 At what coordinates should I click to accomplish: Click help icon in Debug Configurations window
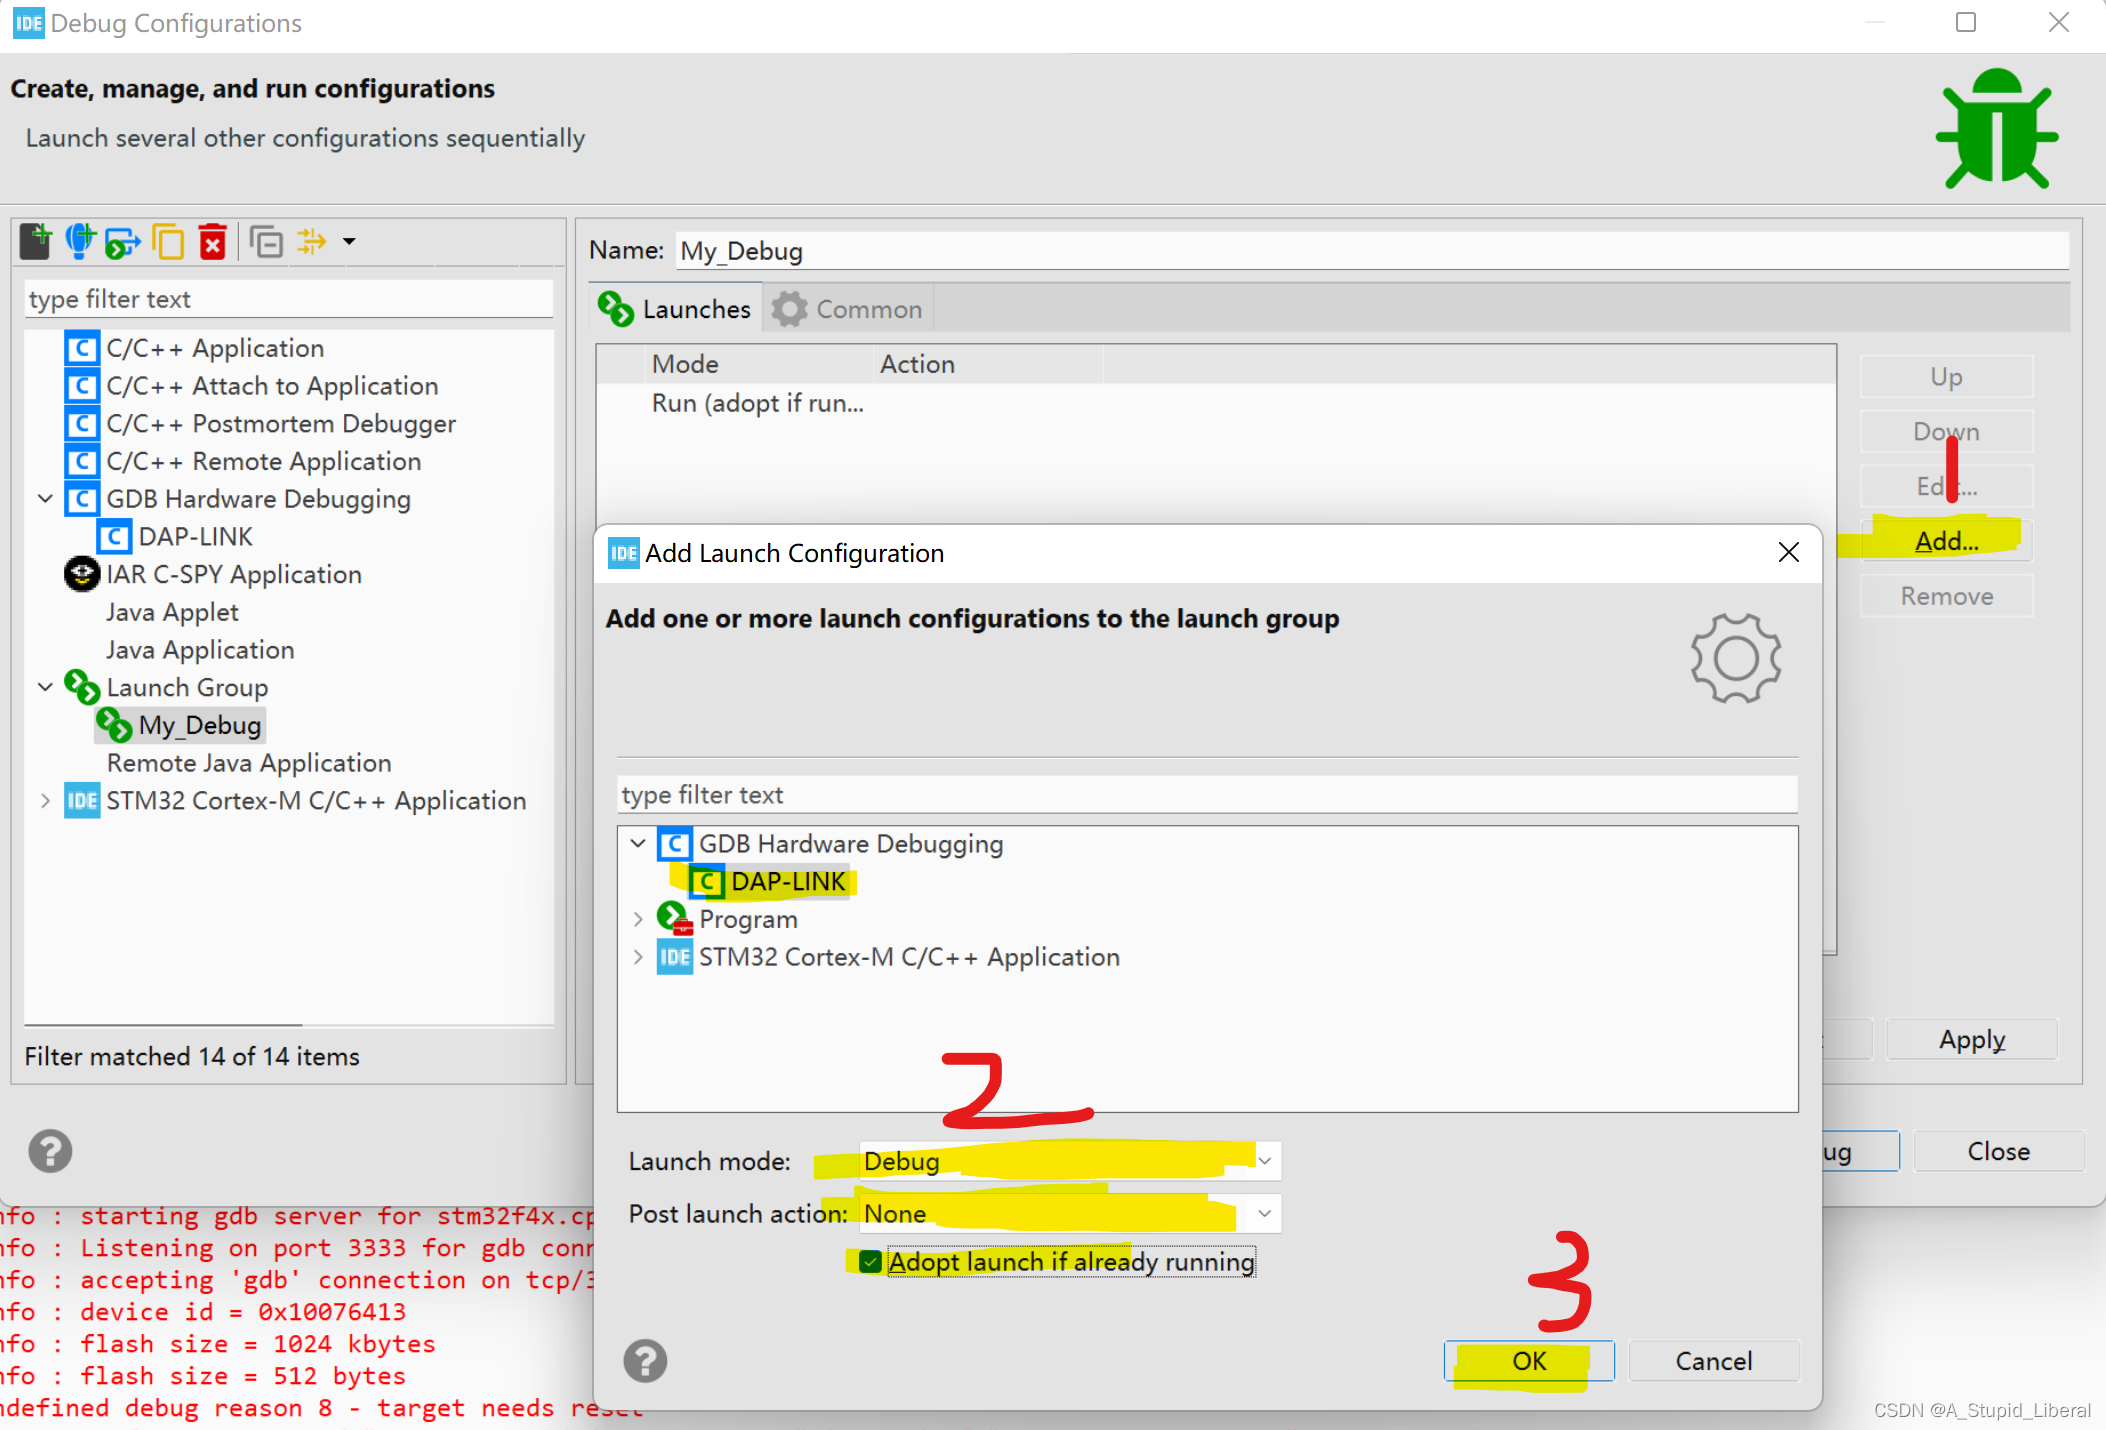[50, 1151]
